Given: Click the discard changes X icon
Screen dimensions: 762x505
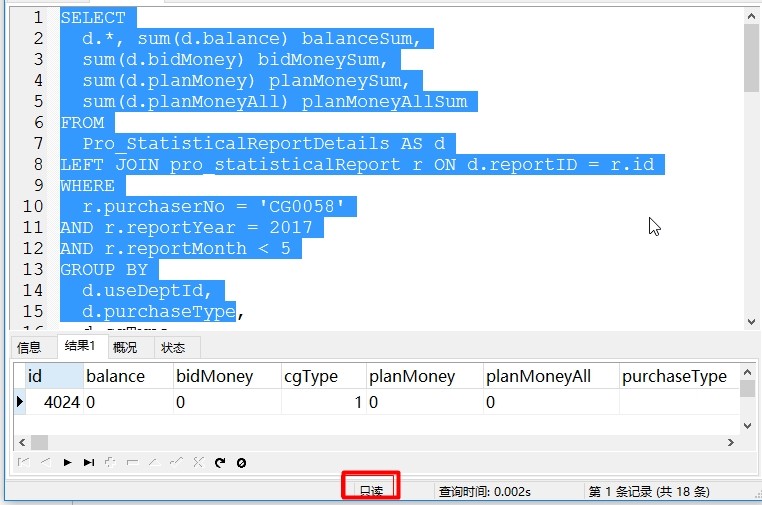Looking at the screenshot, I should point(198,462).
